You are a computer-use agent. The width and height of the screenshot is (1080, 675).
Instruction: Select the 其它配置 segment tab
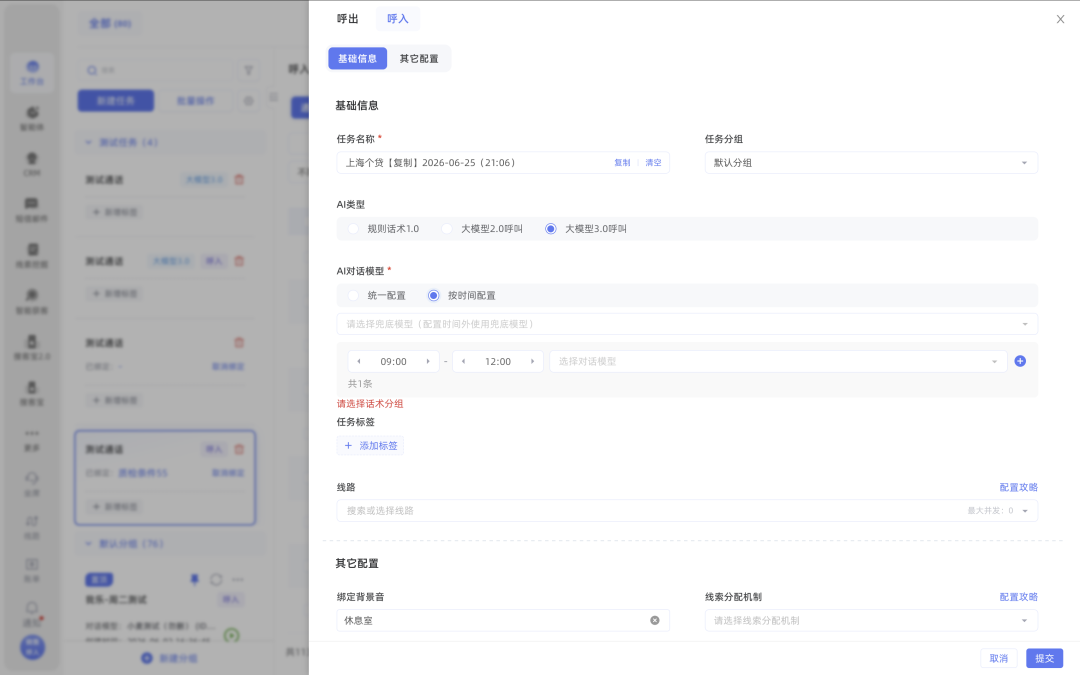(419, 59)
